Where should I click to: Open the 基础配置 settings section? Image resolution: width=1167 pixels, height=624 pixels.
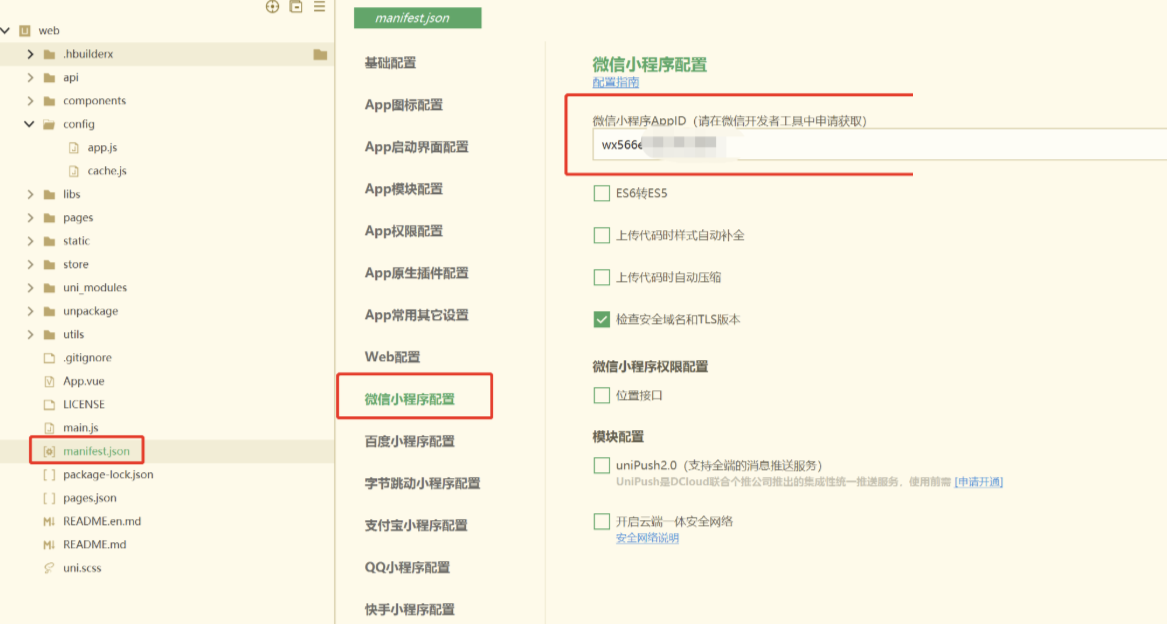390,63
